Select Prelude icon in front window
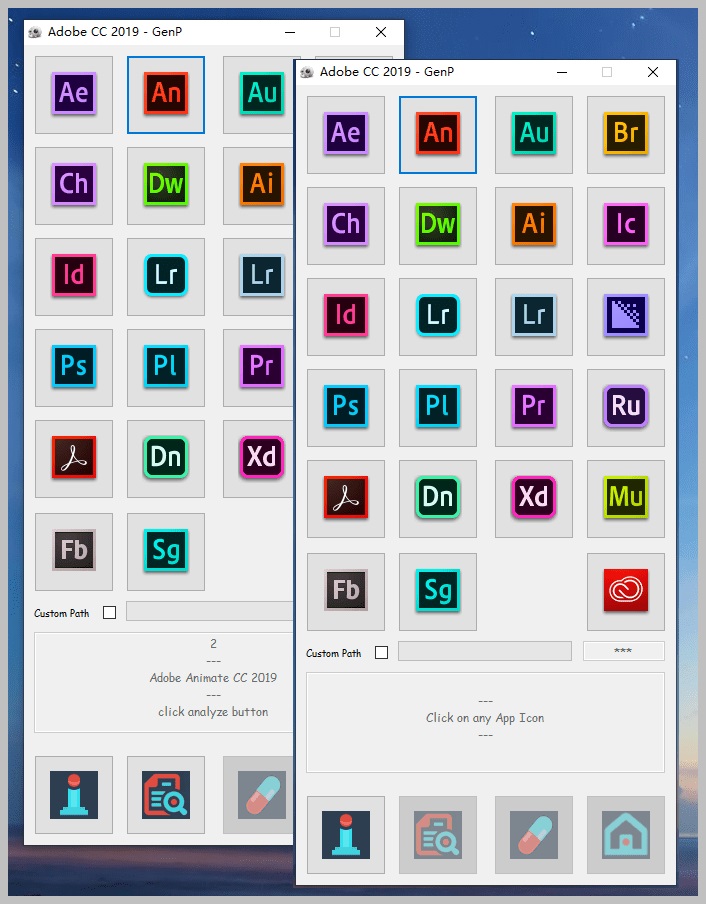The width and height of the screenshot is (706, 904). 438,408
